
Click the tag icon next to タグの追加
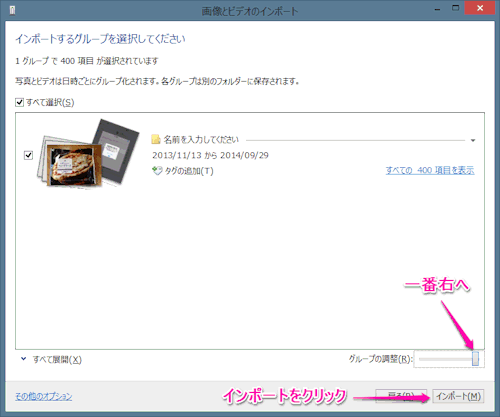[x=157, y=171]
